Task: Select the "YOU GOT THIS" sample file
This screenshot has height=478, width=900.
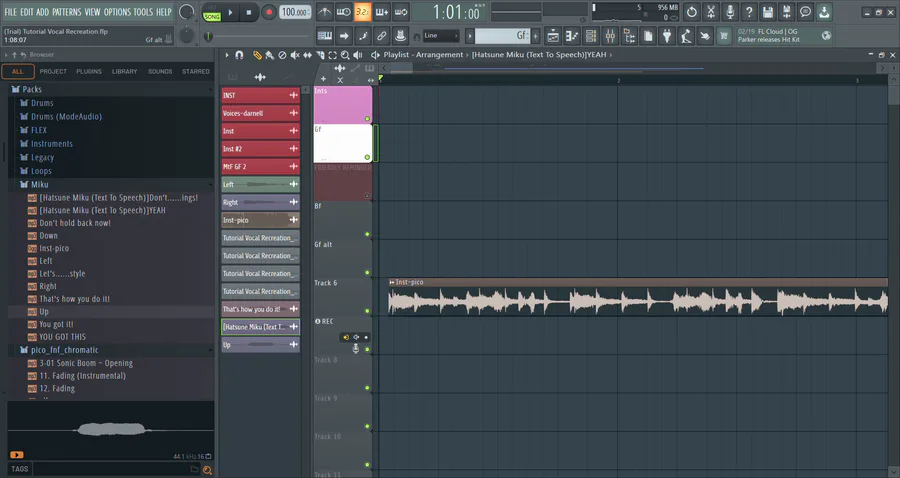Action: pos(62,337)
